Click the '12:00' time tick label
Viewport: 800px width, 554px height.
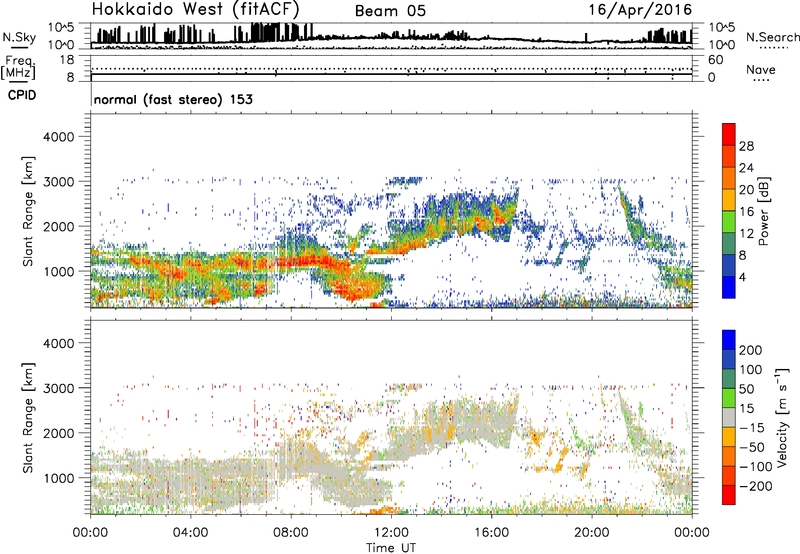(x=391, y=533)
